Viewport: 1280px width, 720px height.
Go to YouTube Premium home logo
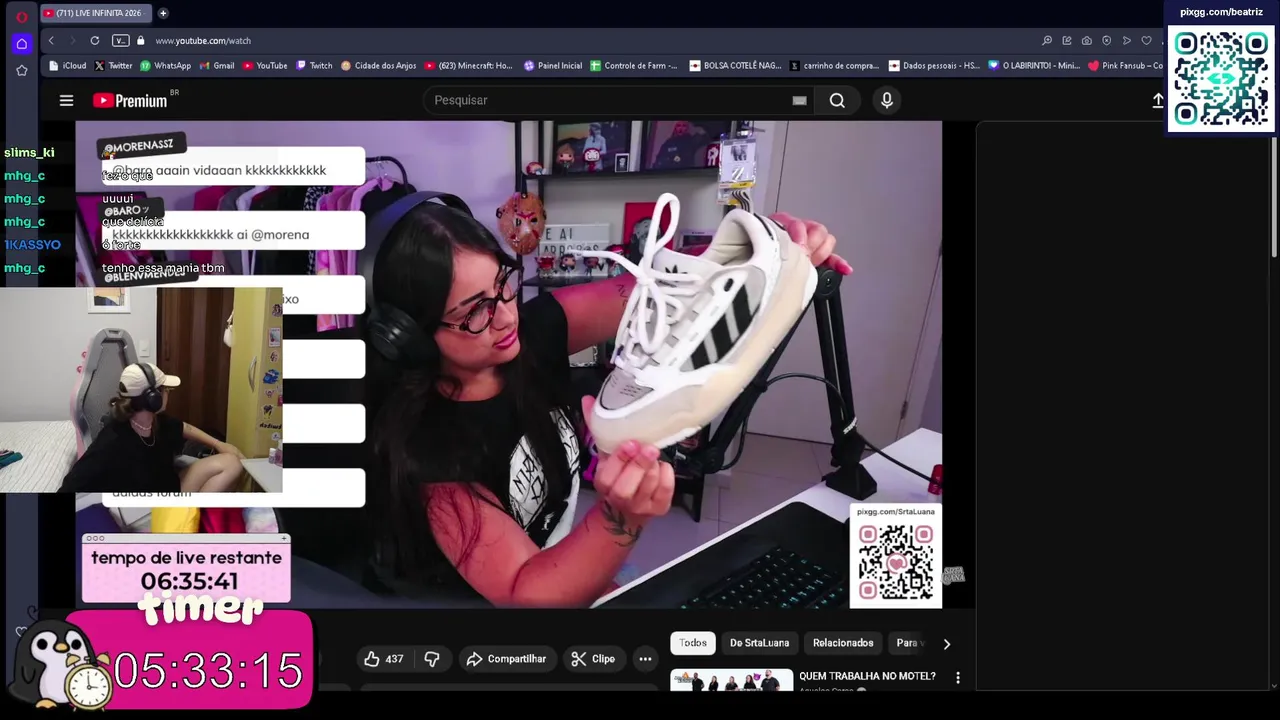pyautogui.click(x=131, y=100)
